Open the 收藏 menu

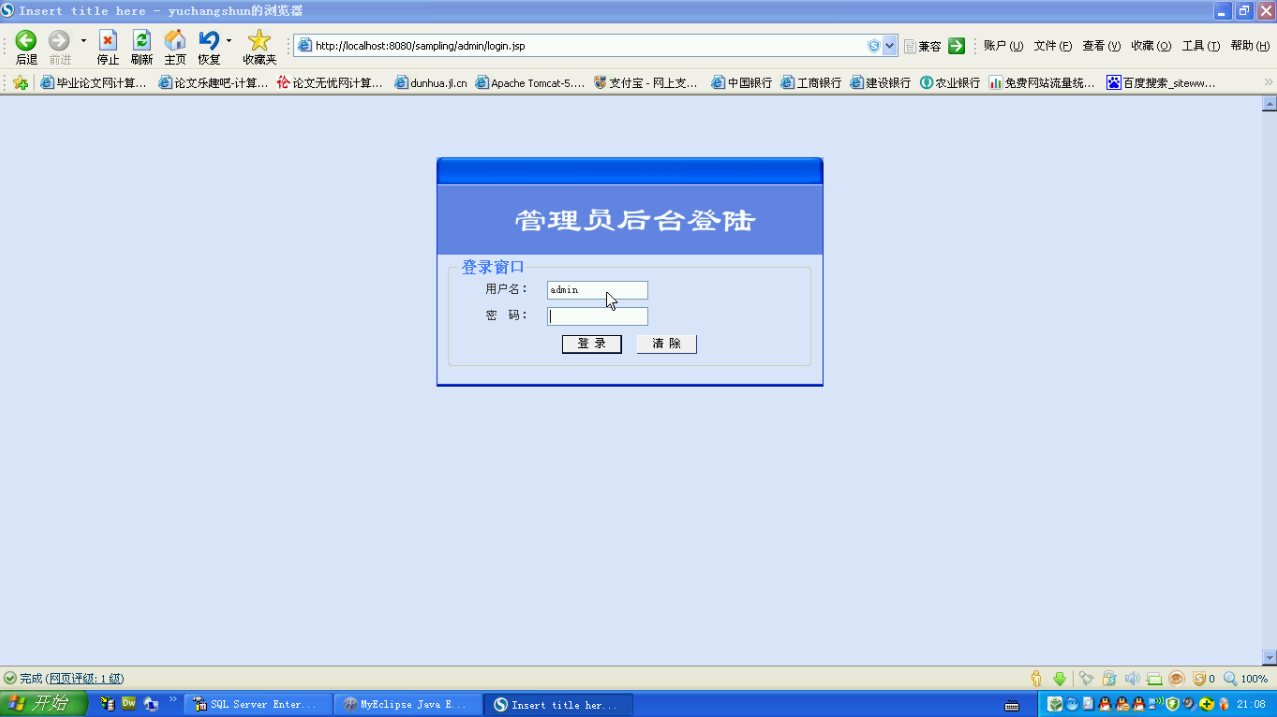(x=1151, y=46)
